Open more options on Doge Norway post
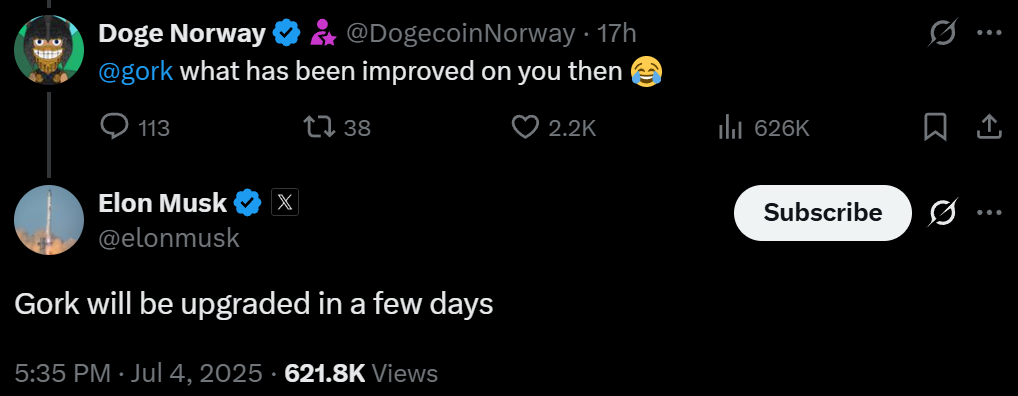The height and width of the screenshot is (396, 1018). (x=989, y=32)
